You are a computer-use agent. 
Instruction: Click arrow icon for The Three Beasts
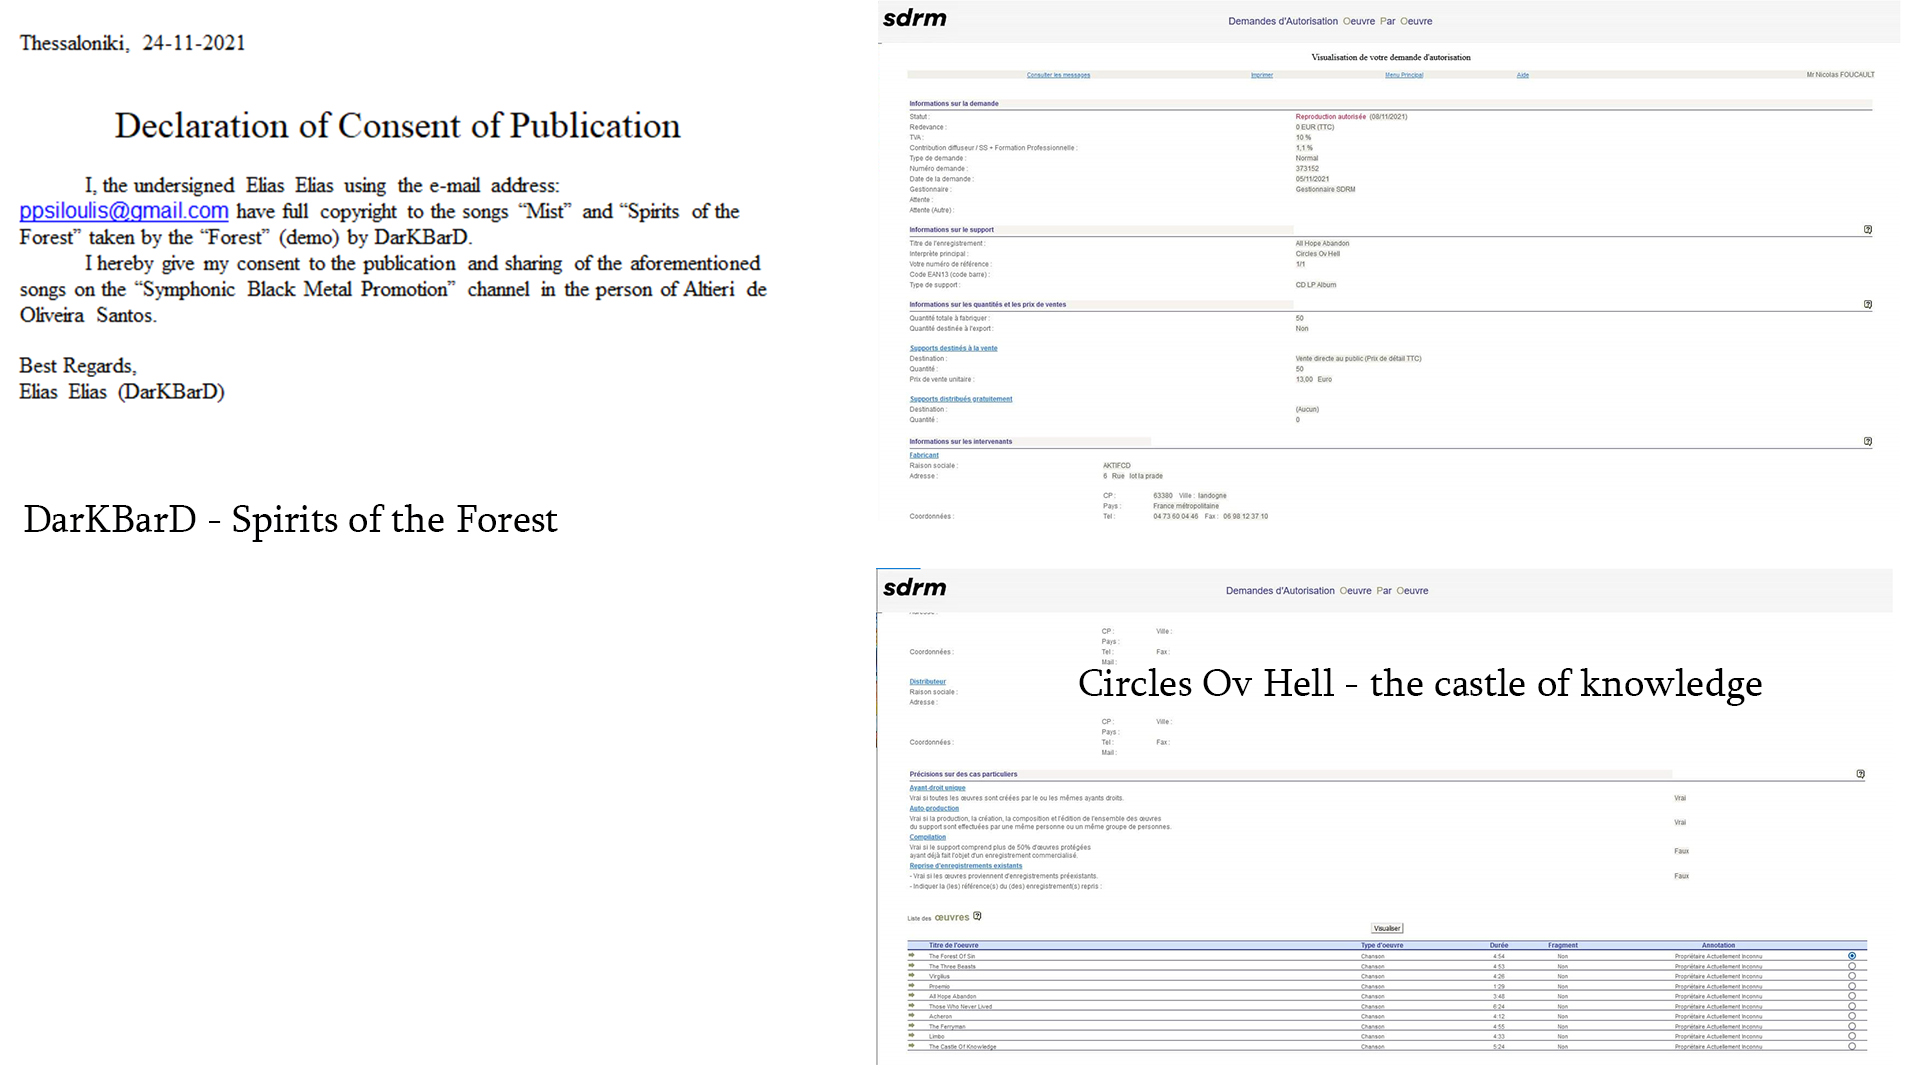[911, 966]
